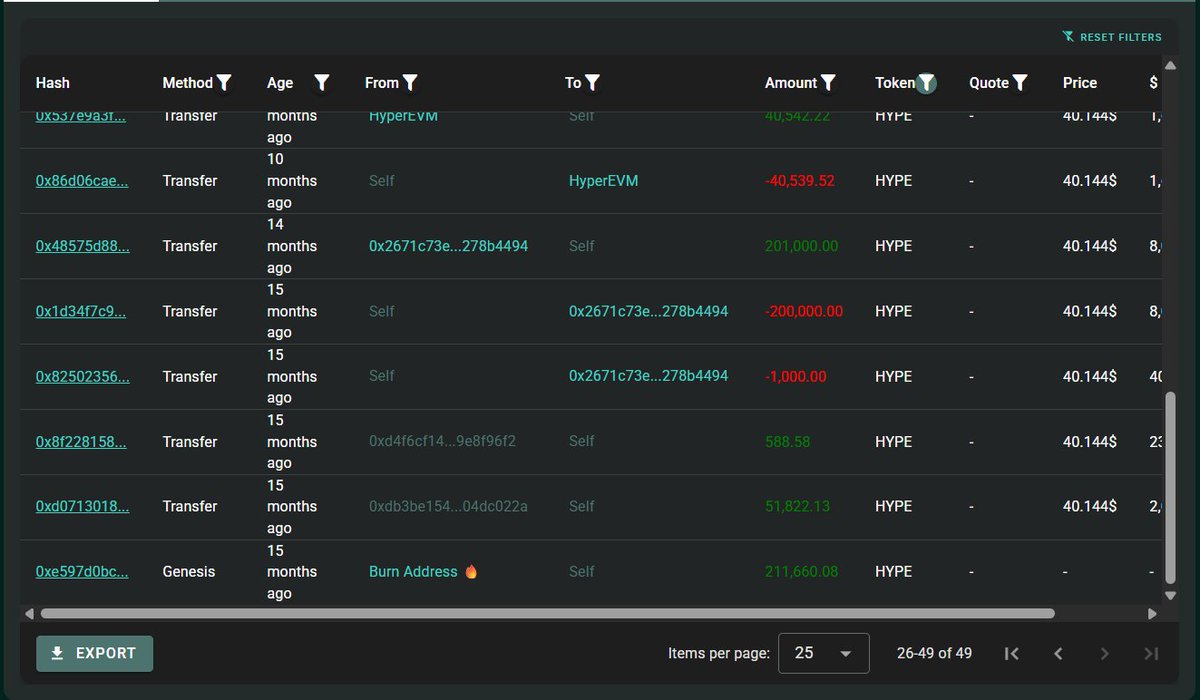Click the horizontal scrollbar thumb
This screenshot has height=700, width=1200.
[x=548, y=613]
